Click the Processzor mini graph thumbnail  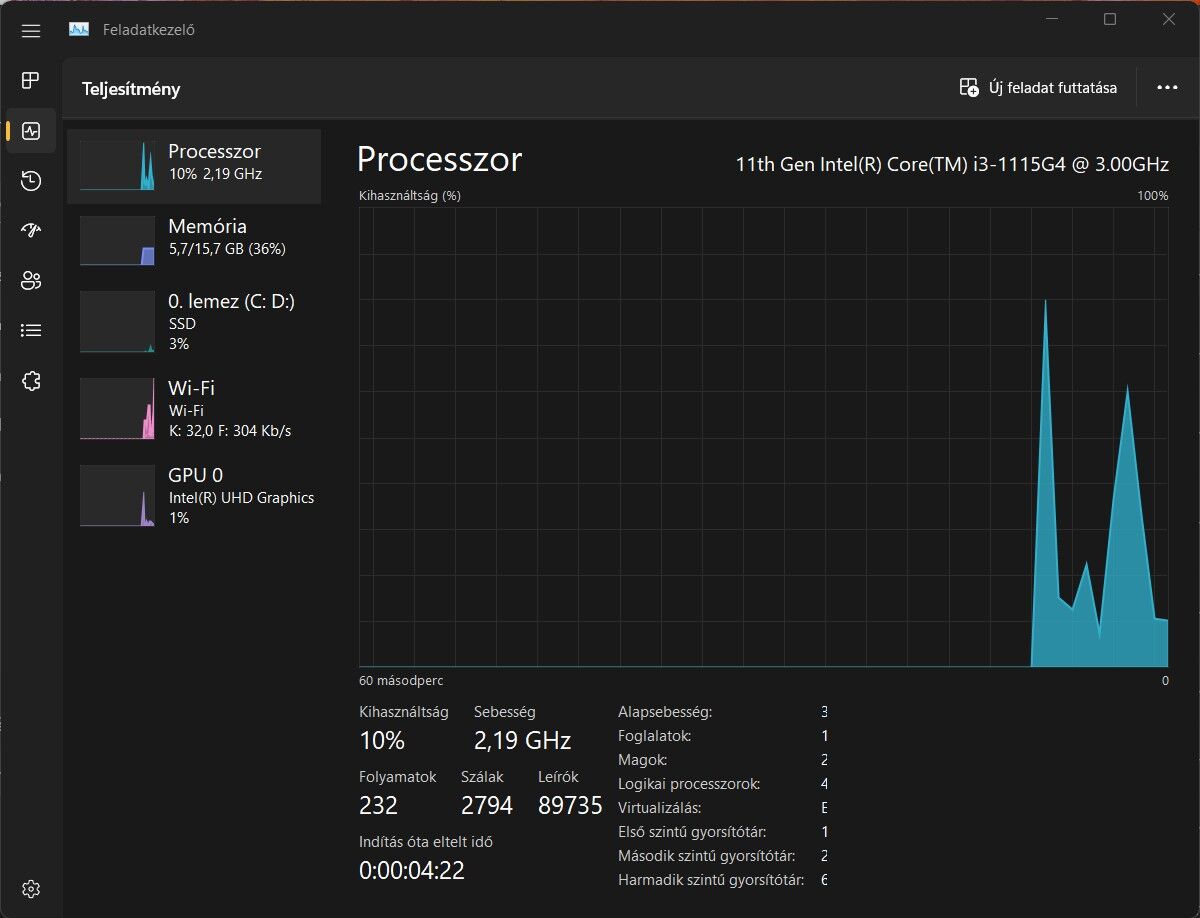pos(117,165)
